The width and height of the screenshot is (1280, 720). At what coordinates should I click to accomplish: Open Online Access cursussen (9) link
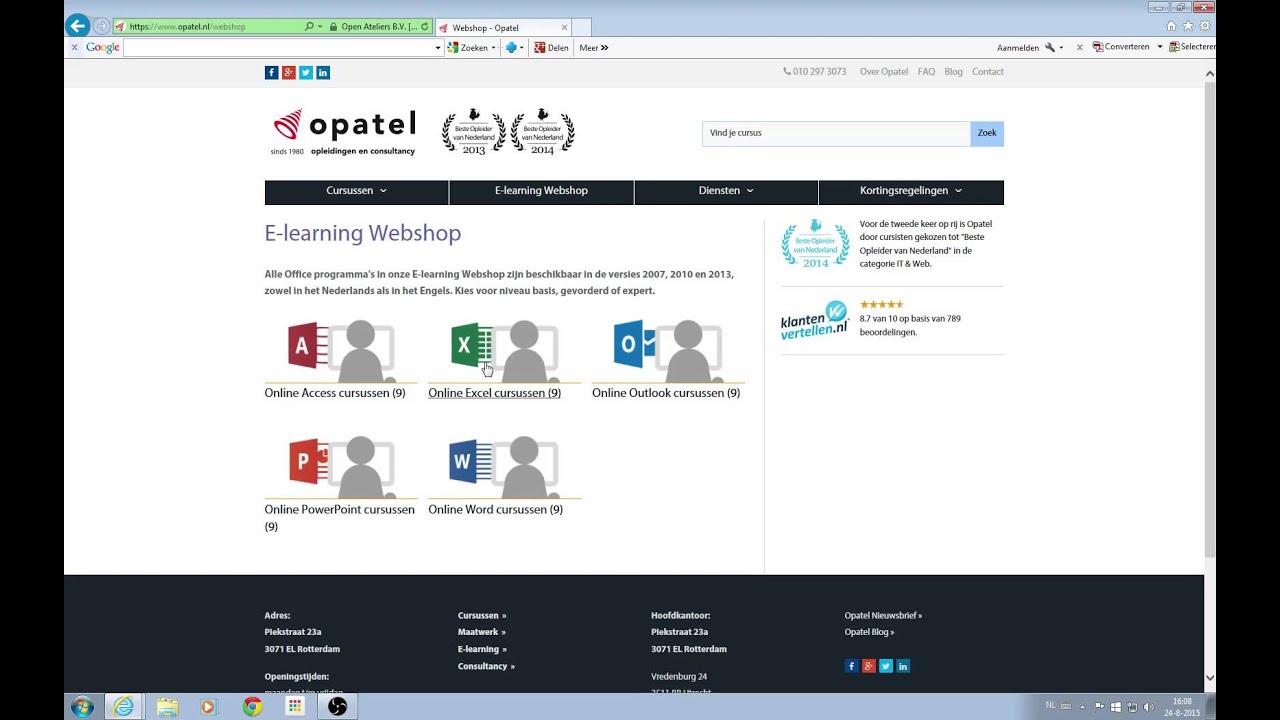pyautogui.click(x=335, y=393)
